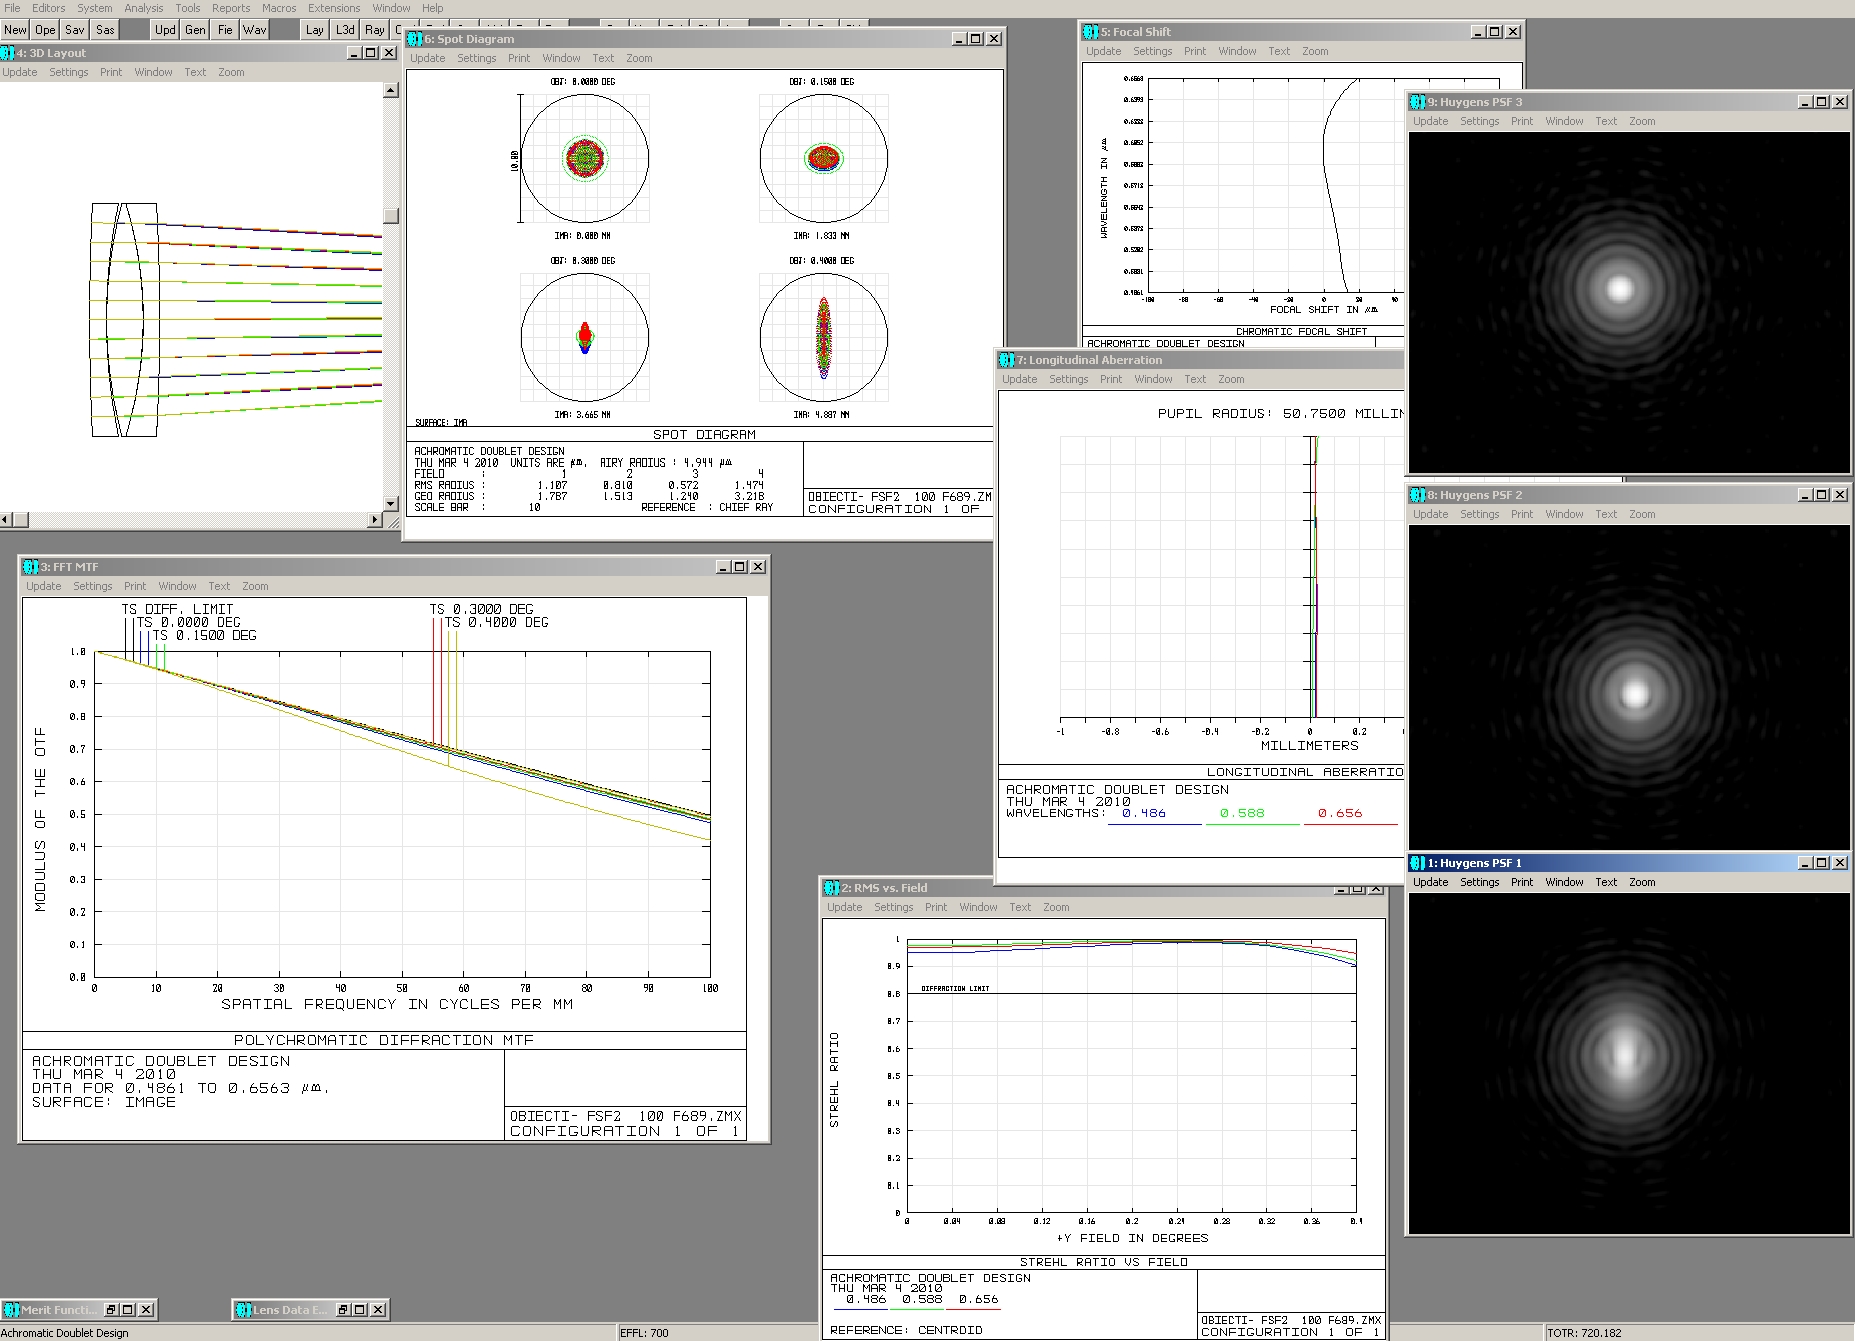1855x1341 pixels.
Task: Maximize the FFT MTF window
Action: (x=740, y=567)
